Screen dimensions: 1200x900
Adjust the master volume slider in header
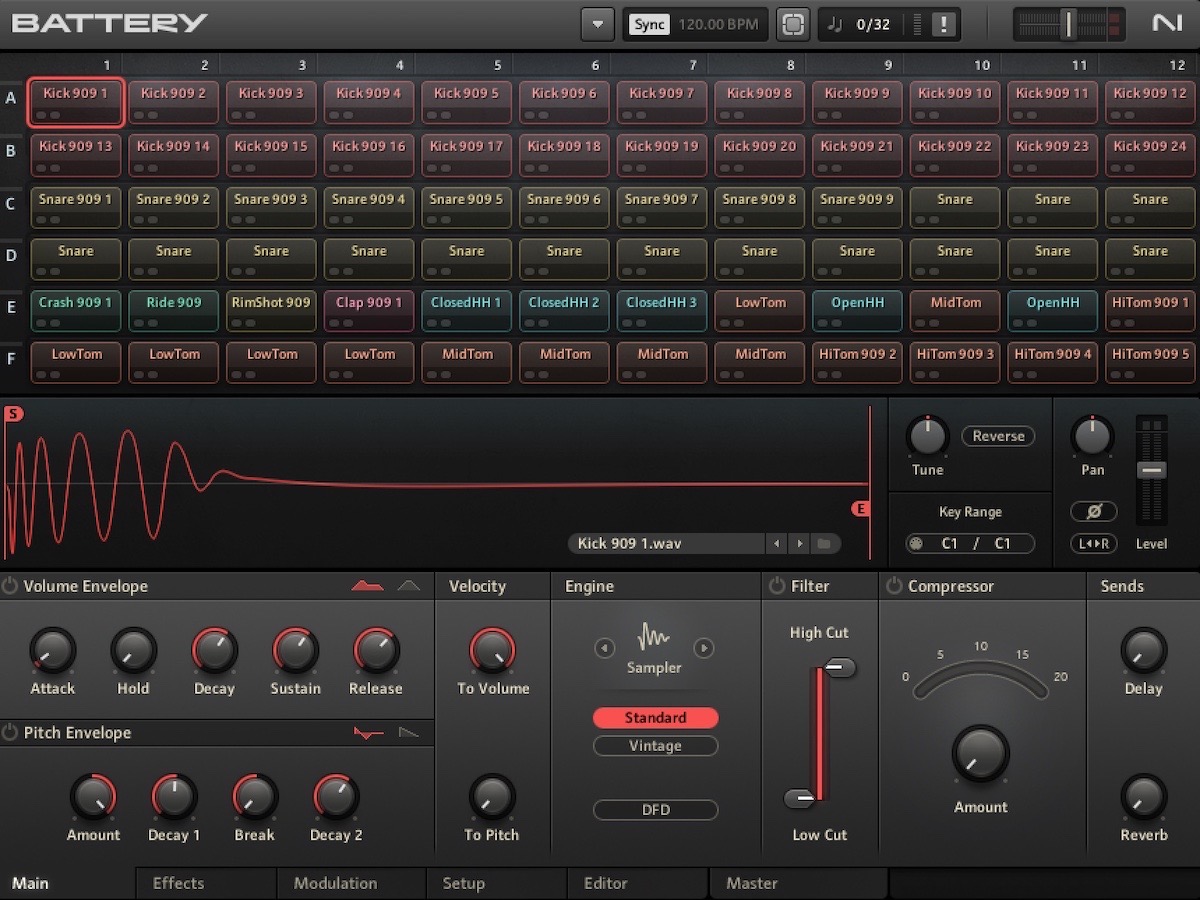1067,24
